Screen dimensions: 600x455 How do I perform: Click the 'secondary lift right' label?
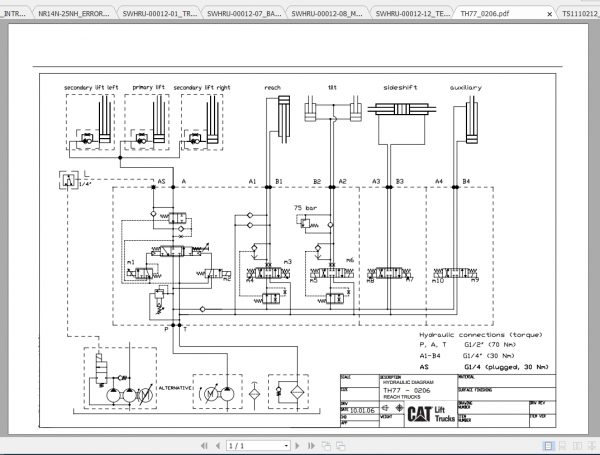point(202,88)
